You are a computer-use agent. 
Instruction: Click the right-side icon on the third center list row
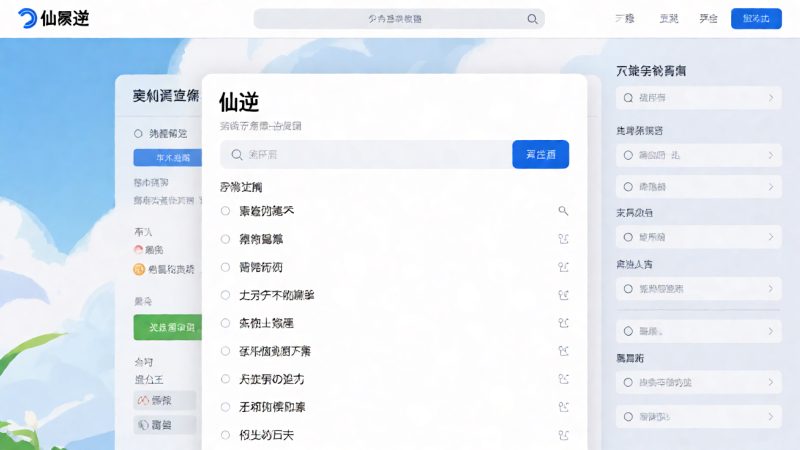563,267
